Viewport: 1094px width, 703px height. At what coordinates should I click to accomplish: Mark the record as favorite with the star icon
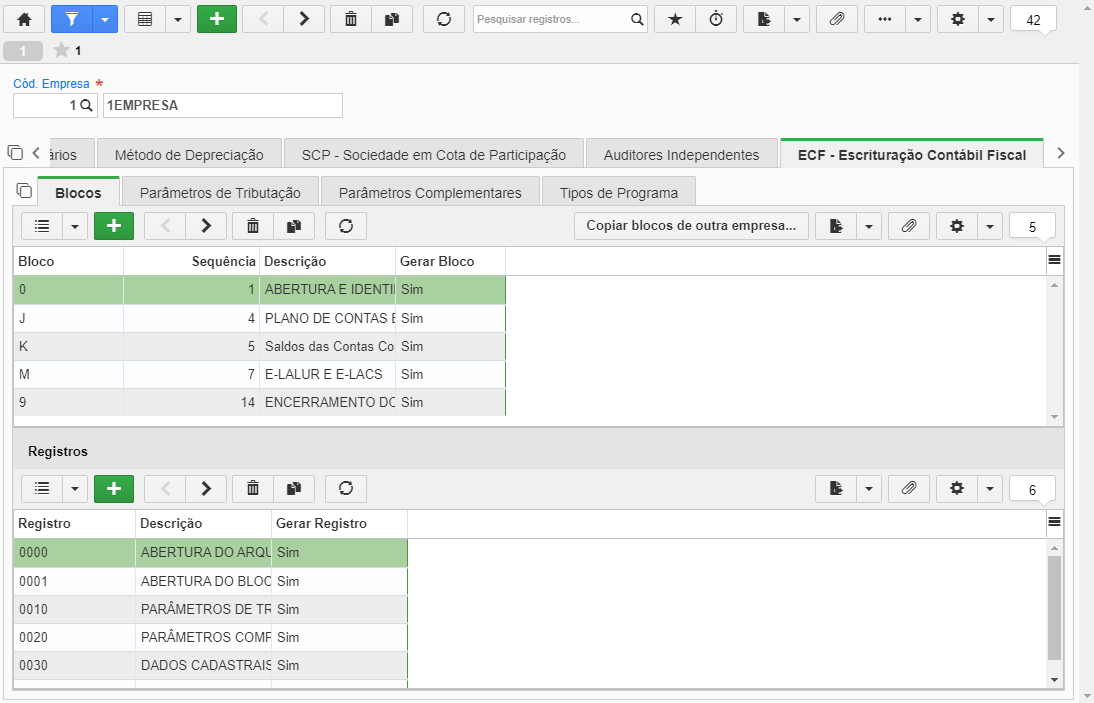675,20
